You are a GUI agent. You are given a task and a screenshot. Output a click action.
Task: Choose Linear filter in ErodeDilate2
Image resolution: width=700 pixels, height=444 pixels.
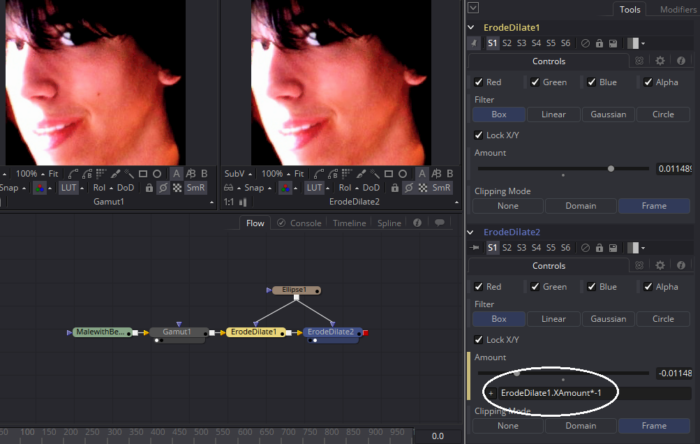[x=554, y=319]
